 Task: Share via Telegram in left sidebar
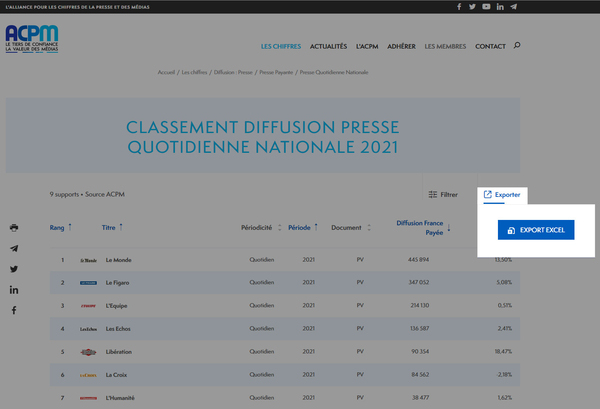pos(14,248)
